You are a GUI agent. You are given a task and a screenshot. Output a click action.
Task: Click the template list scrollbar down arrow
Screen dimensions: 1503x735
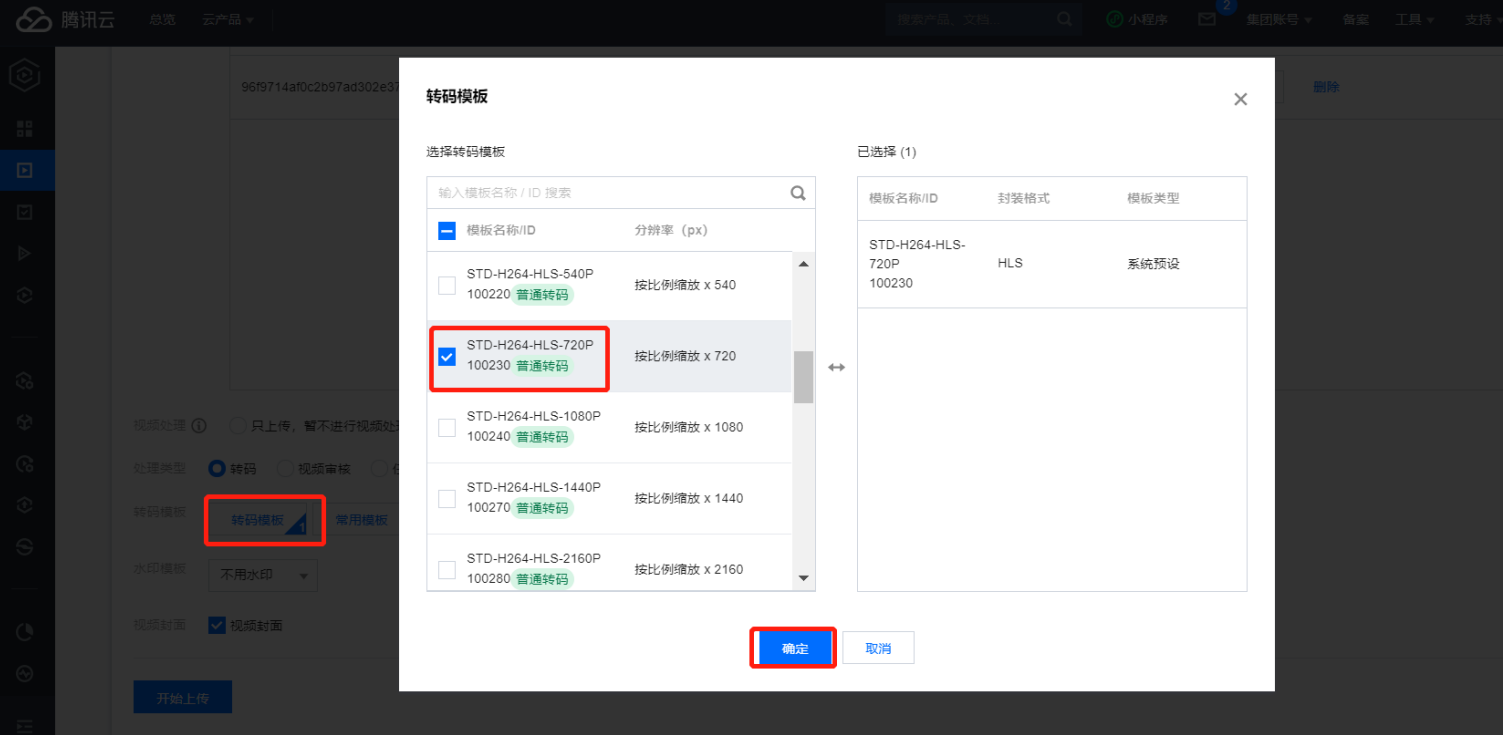point(803,578)
